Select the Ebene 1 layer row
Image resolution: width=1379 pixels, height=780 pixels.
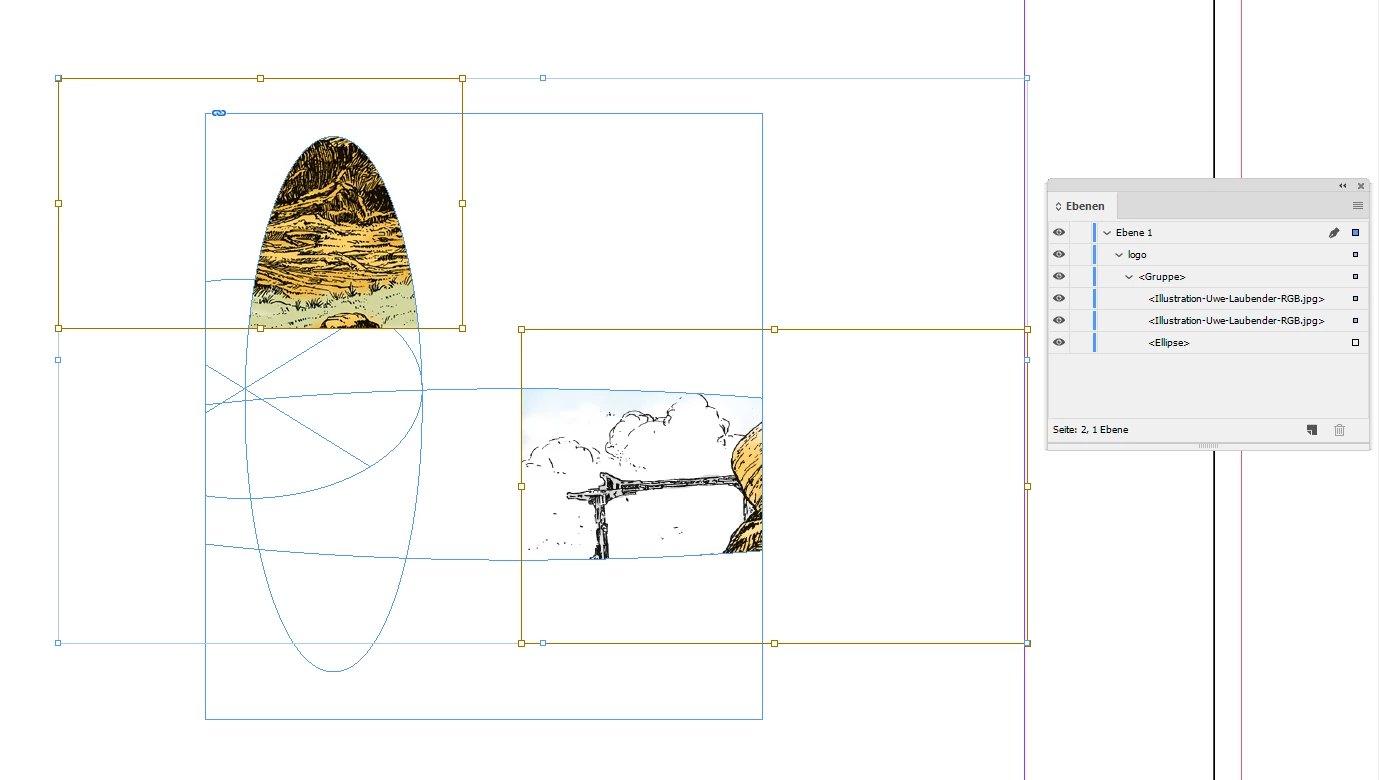(1208, 233)
